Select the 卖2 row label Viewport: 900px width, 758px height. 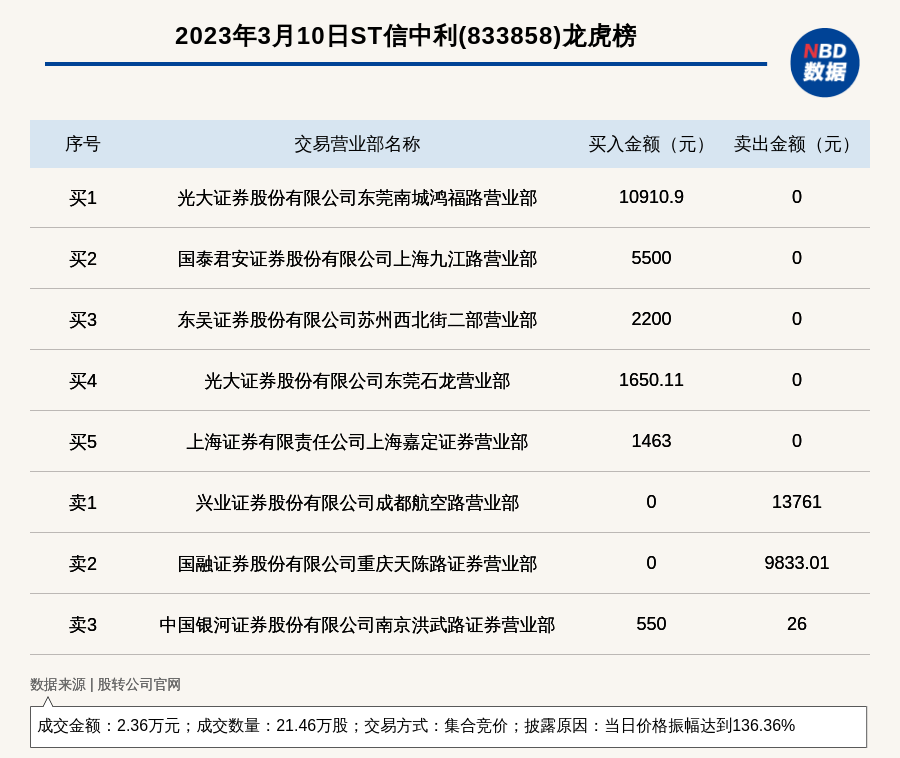[83, 563]
